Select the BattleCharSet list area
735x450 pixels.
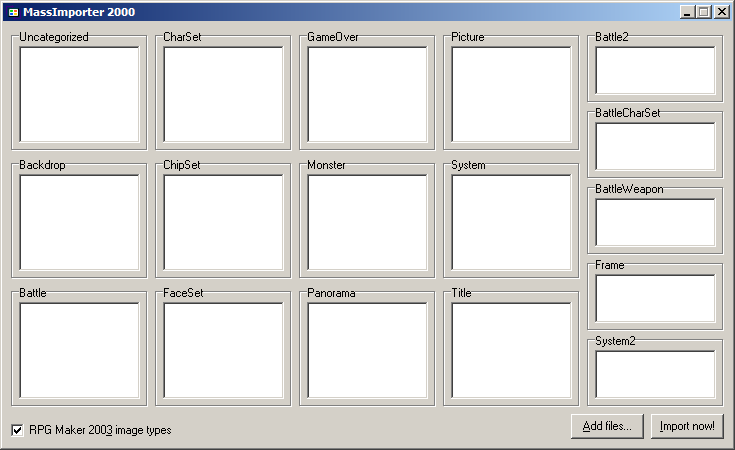[x=655, y=146]
